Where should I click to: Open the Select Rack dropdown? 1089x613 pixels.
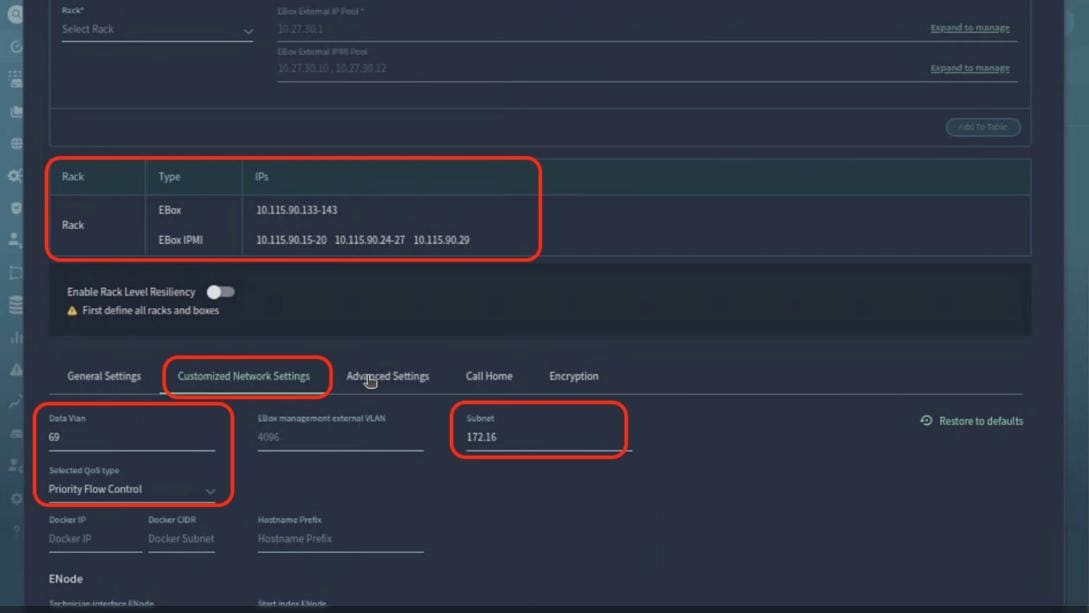point(155,29)
